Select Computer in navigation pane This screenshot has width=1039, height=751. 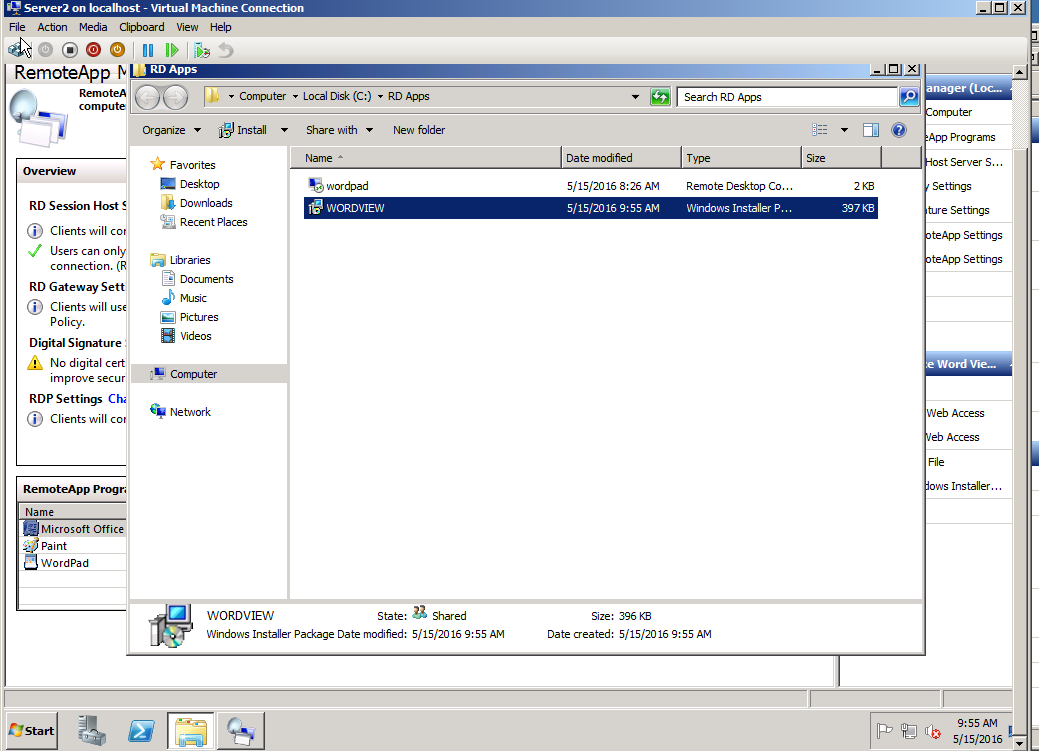pyautogui.click(x=209, y=374)
